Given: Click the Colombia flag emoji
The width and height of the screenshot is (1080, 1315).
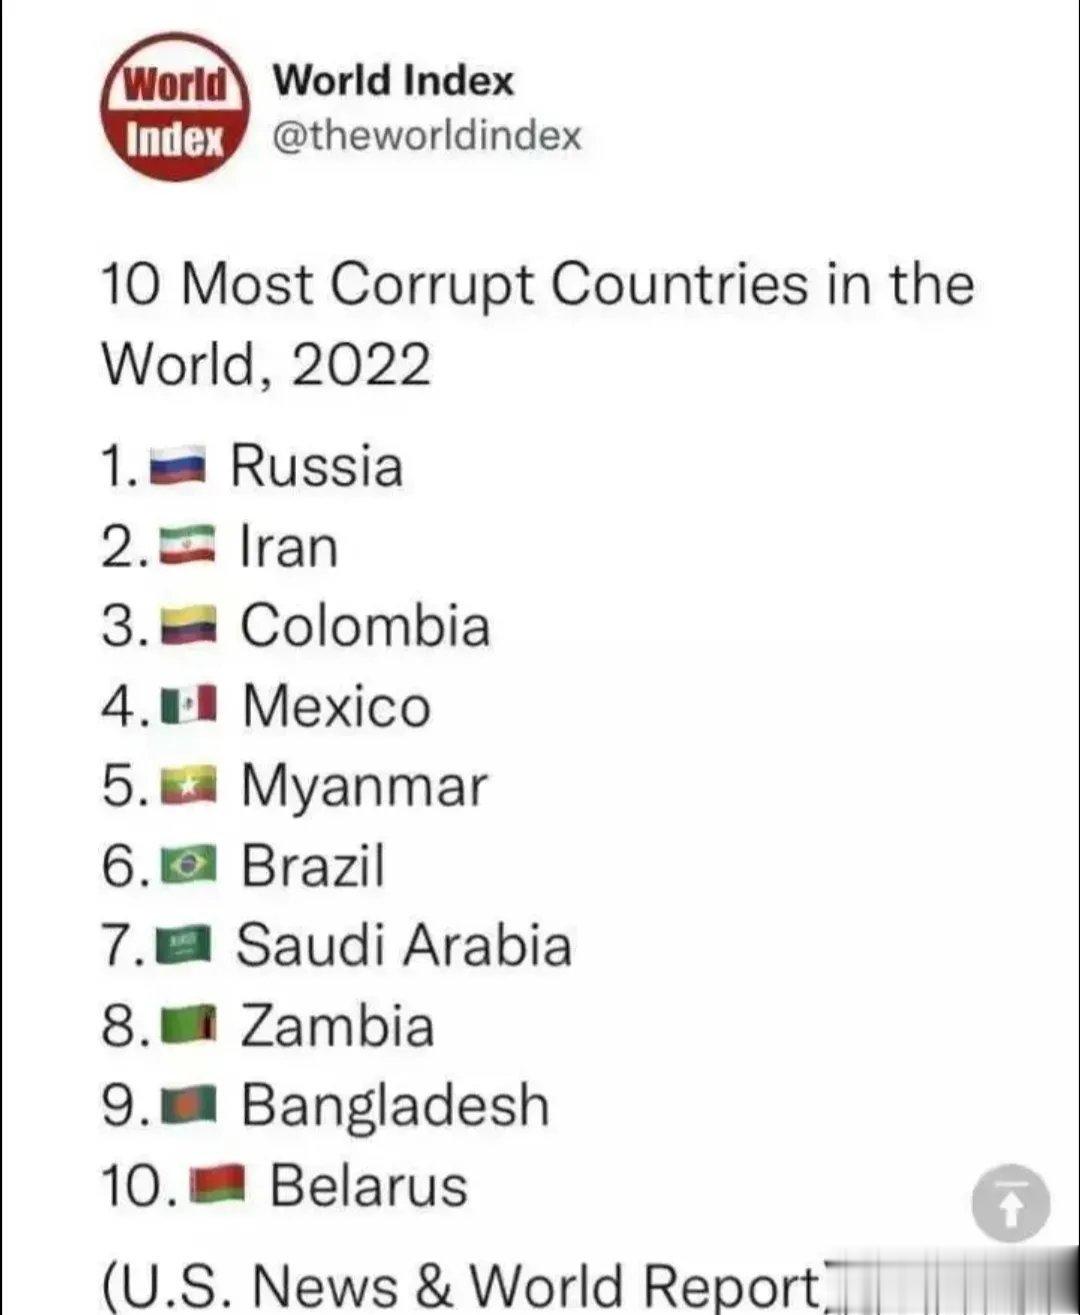Looking at the screenshot, I should (x=189, y=626).
